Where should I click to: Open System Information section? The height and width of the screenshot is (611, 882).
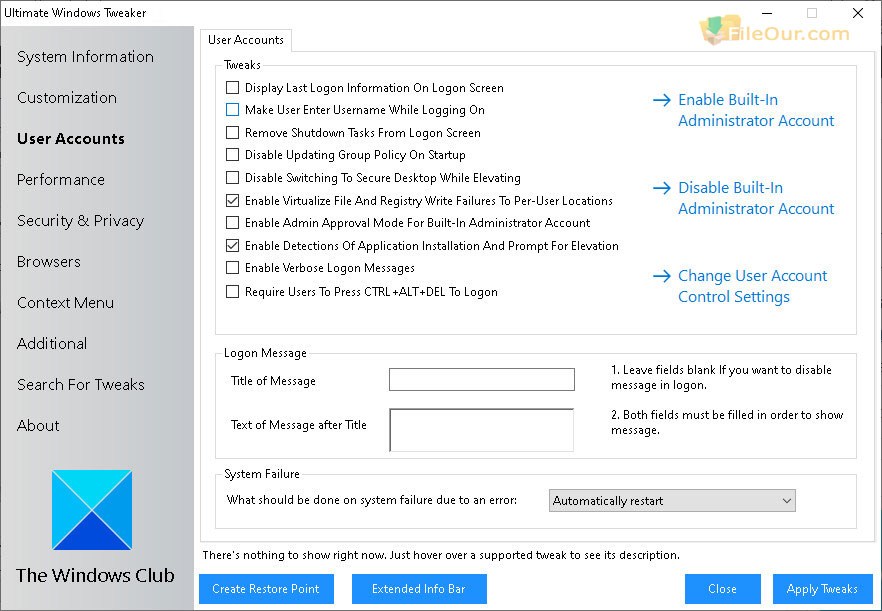pos(86,57)
